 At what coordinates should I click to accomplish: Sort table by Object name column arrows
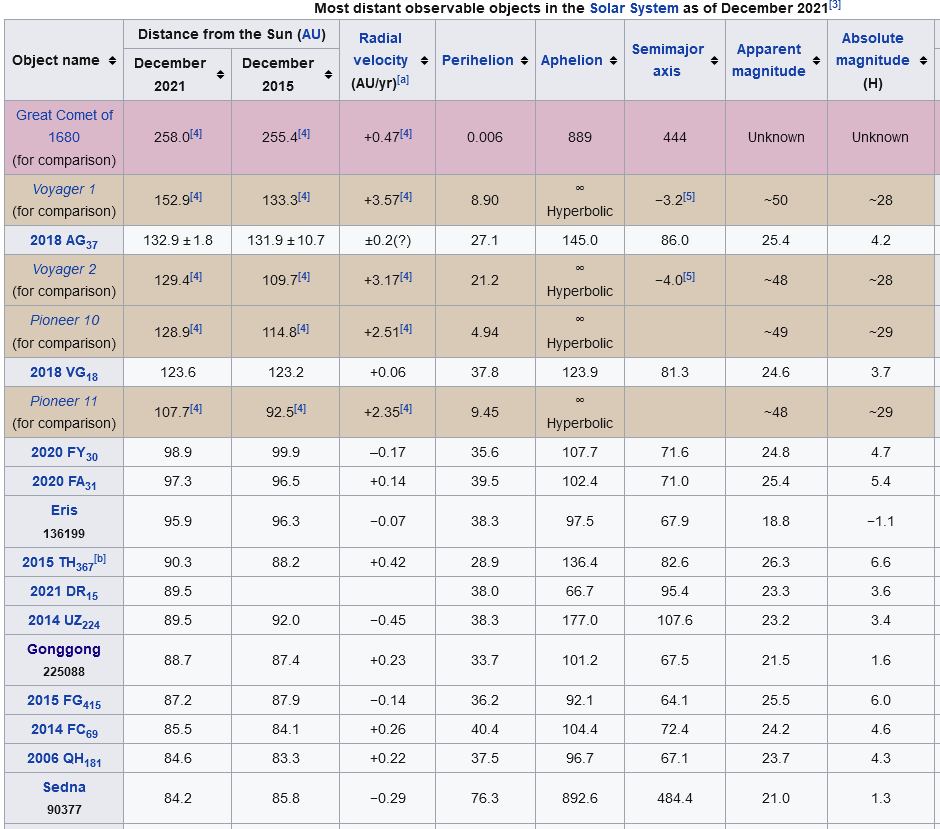112,61
